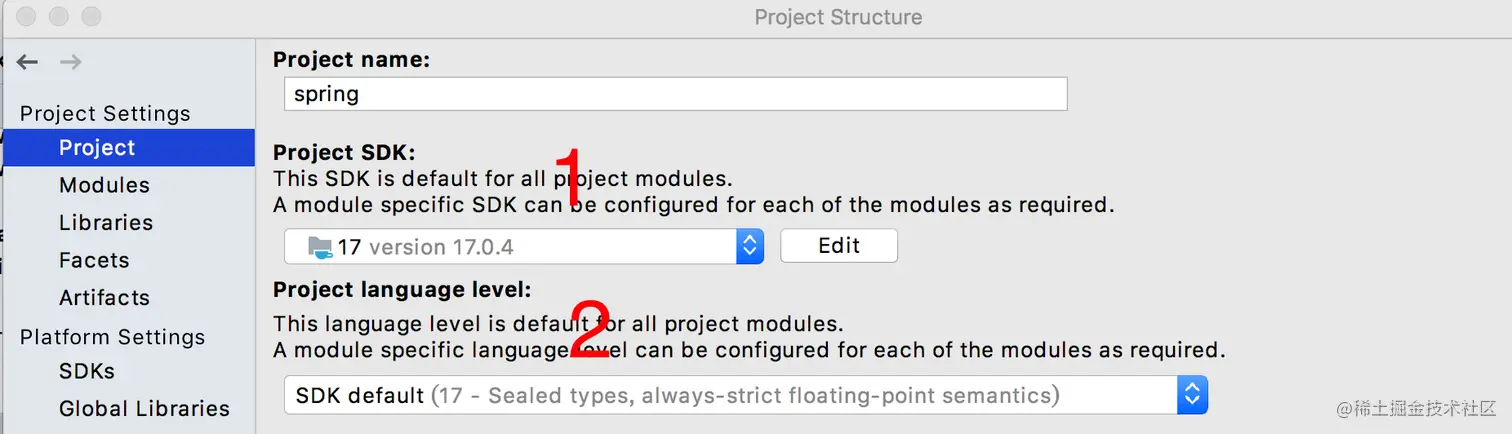Open SDKs under Platform Settings
The image size is (1512, 434).
(87, 371)
